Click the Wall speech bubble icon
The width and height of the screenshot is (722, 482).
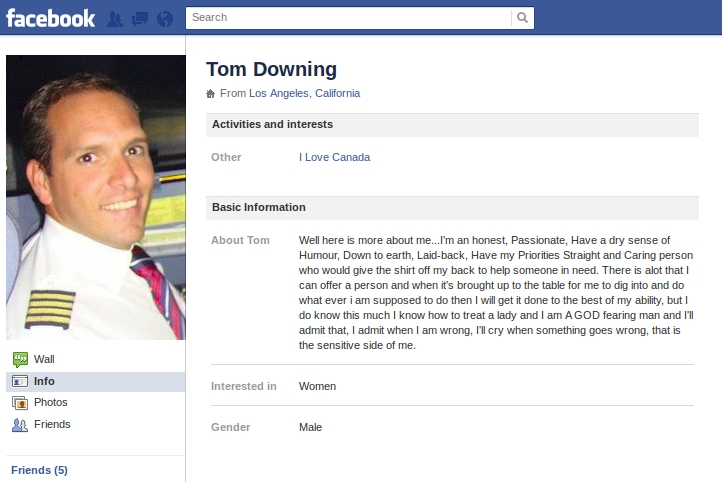click(20, 360)
